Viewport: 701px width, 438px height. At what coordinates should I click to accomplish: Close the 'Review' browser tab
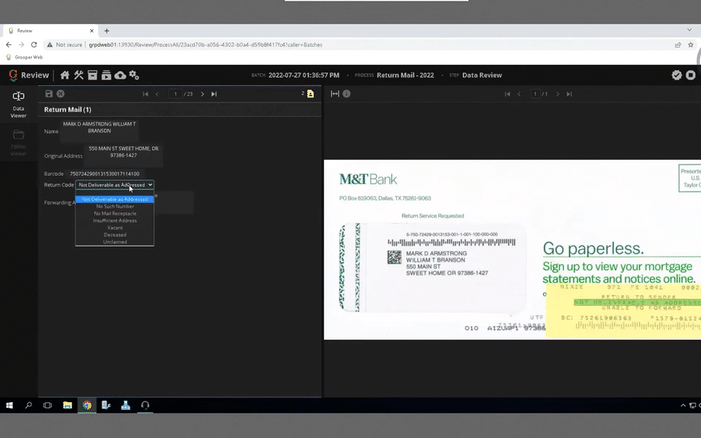coord(92,31)
